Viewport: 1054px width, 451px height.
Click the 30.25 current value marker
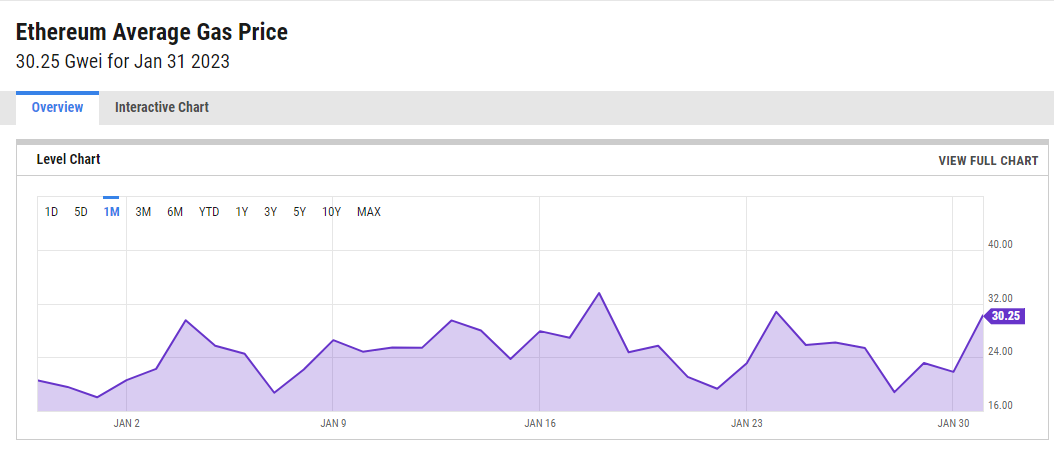1004,316
